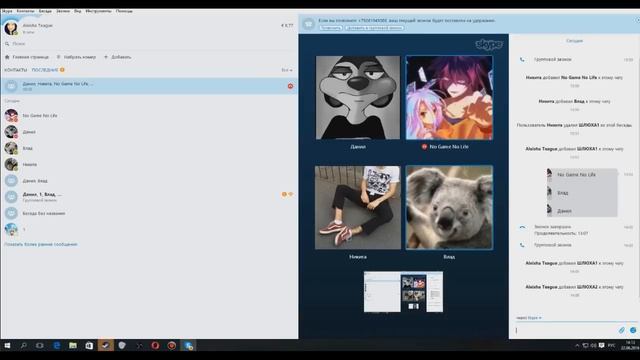Open the Набрать номер dial pad
This screenshot has height=360, width=640.
(76, 57)
